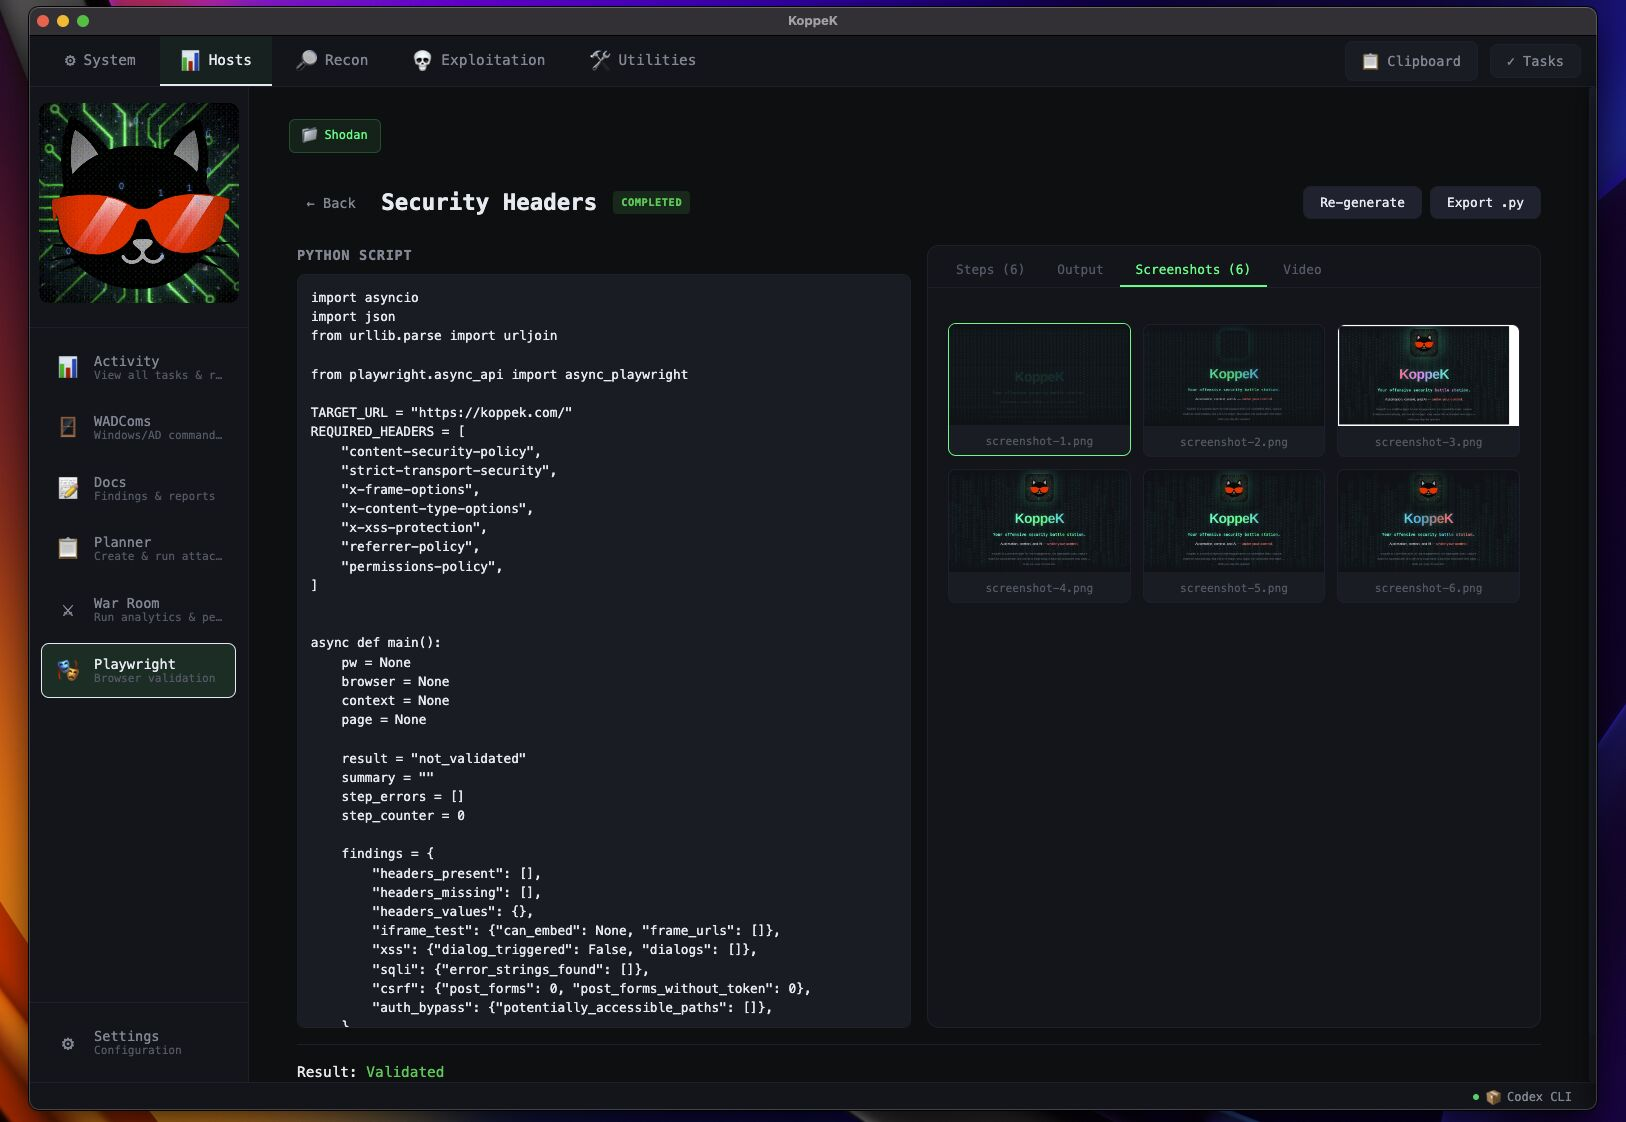Open the Video tab

[1303, 269]
